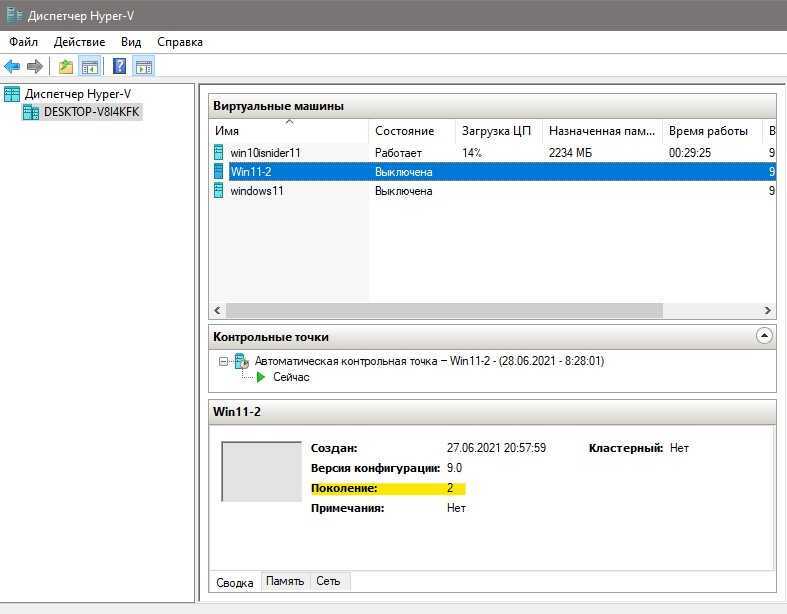Screen dimensions: 787x614
Task: Click the VM list scroll right arrow
Action: pyautogui.click(x=767, y=310)
